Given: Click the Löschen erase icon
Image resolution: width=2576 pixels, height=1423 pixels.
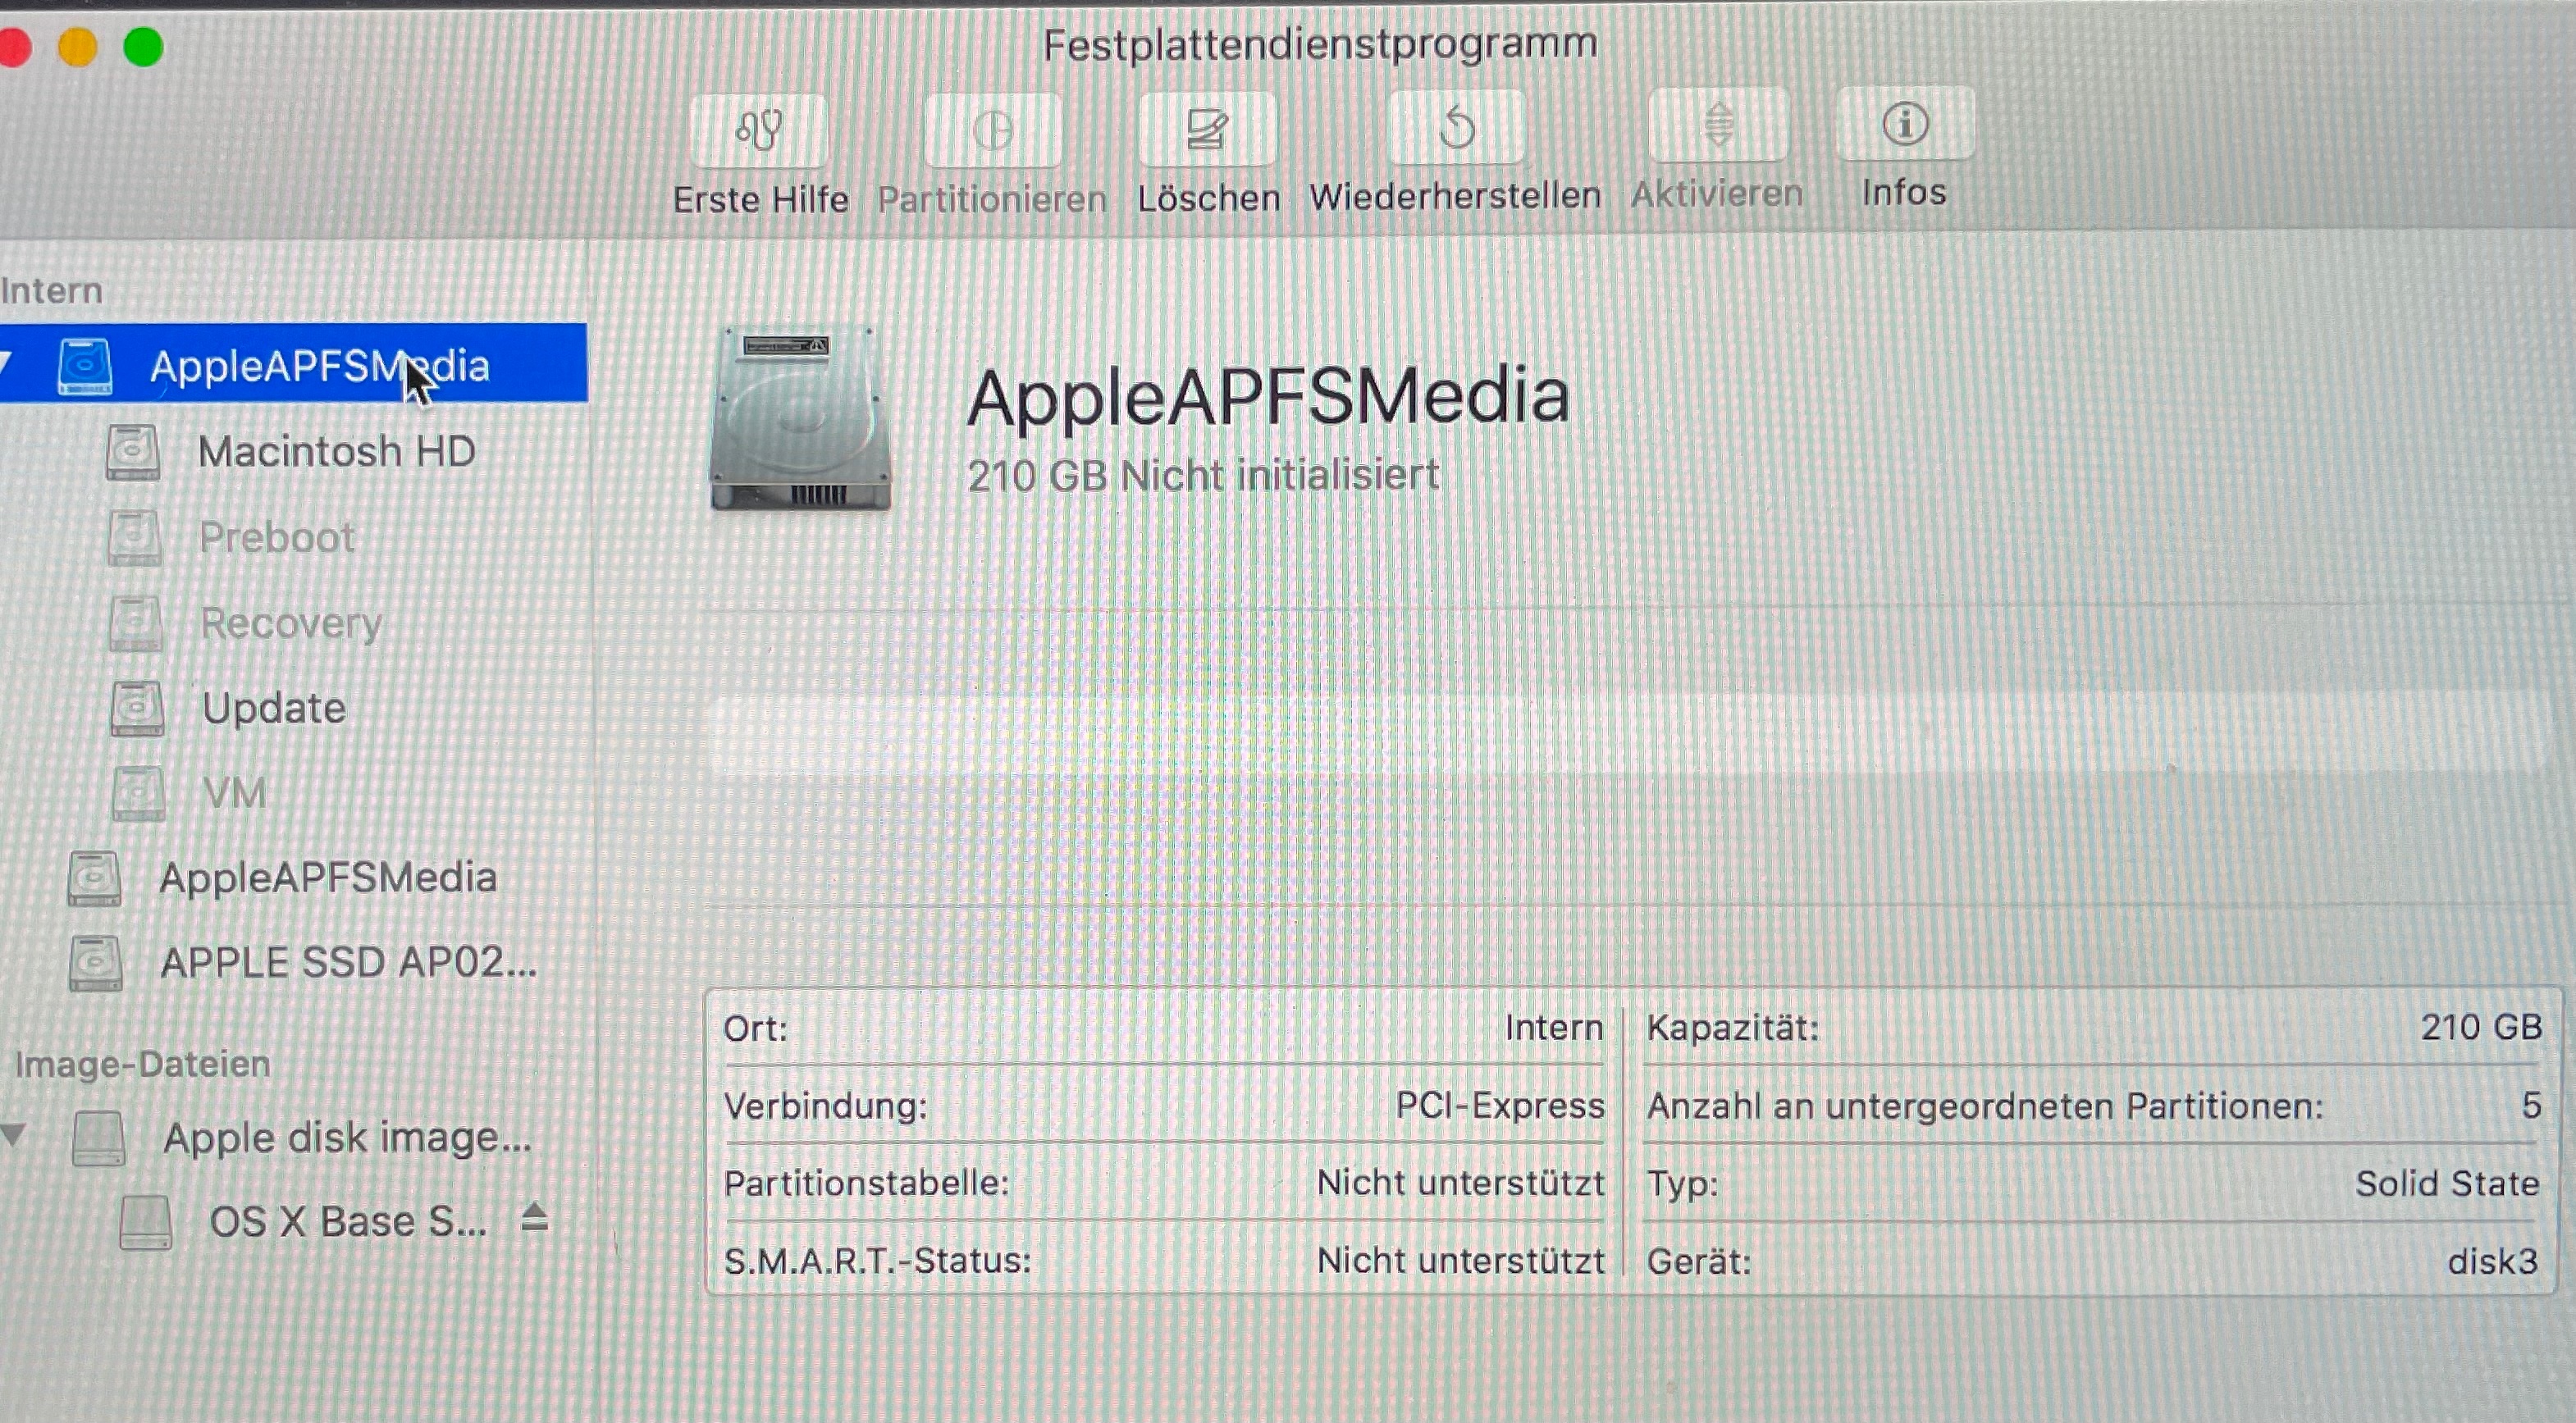Looking at the screenshot, I should [x=1207, y=129].
